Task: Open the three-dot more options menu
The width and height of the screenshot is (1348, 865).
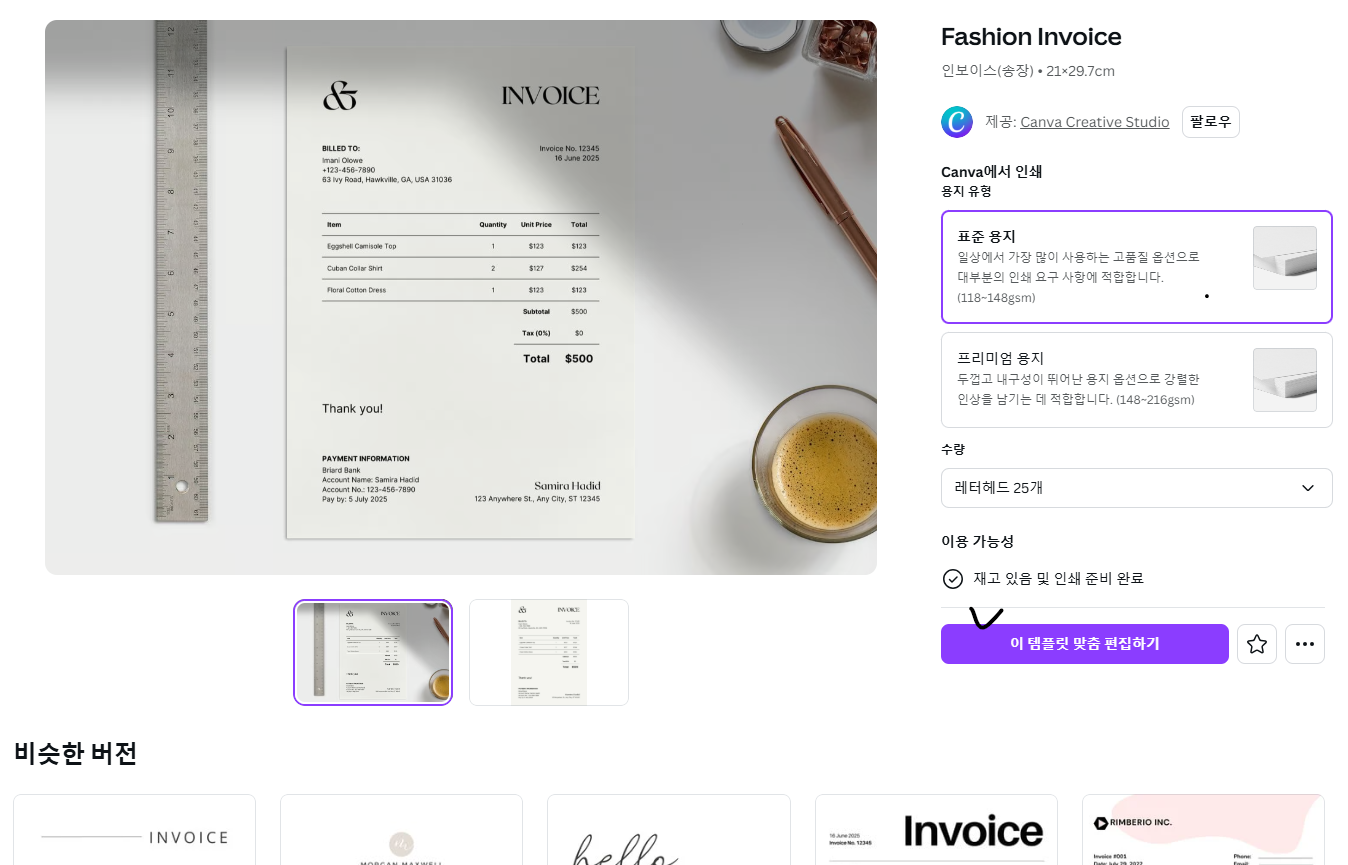Action: [1305, 644]
